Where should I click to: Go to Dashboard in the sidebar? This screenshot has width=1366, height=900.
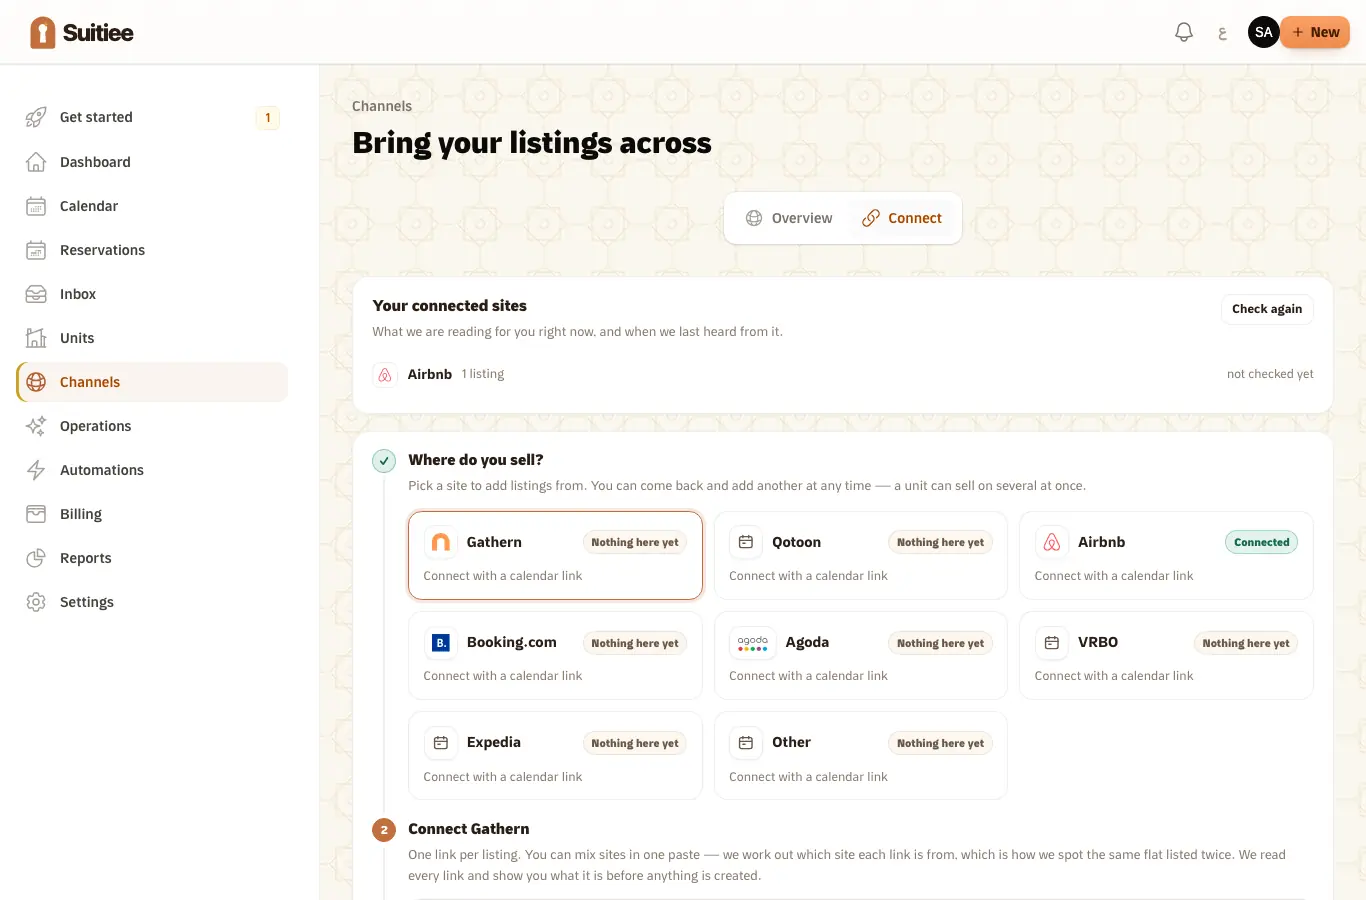[x=152, y=162]
